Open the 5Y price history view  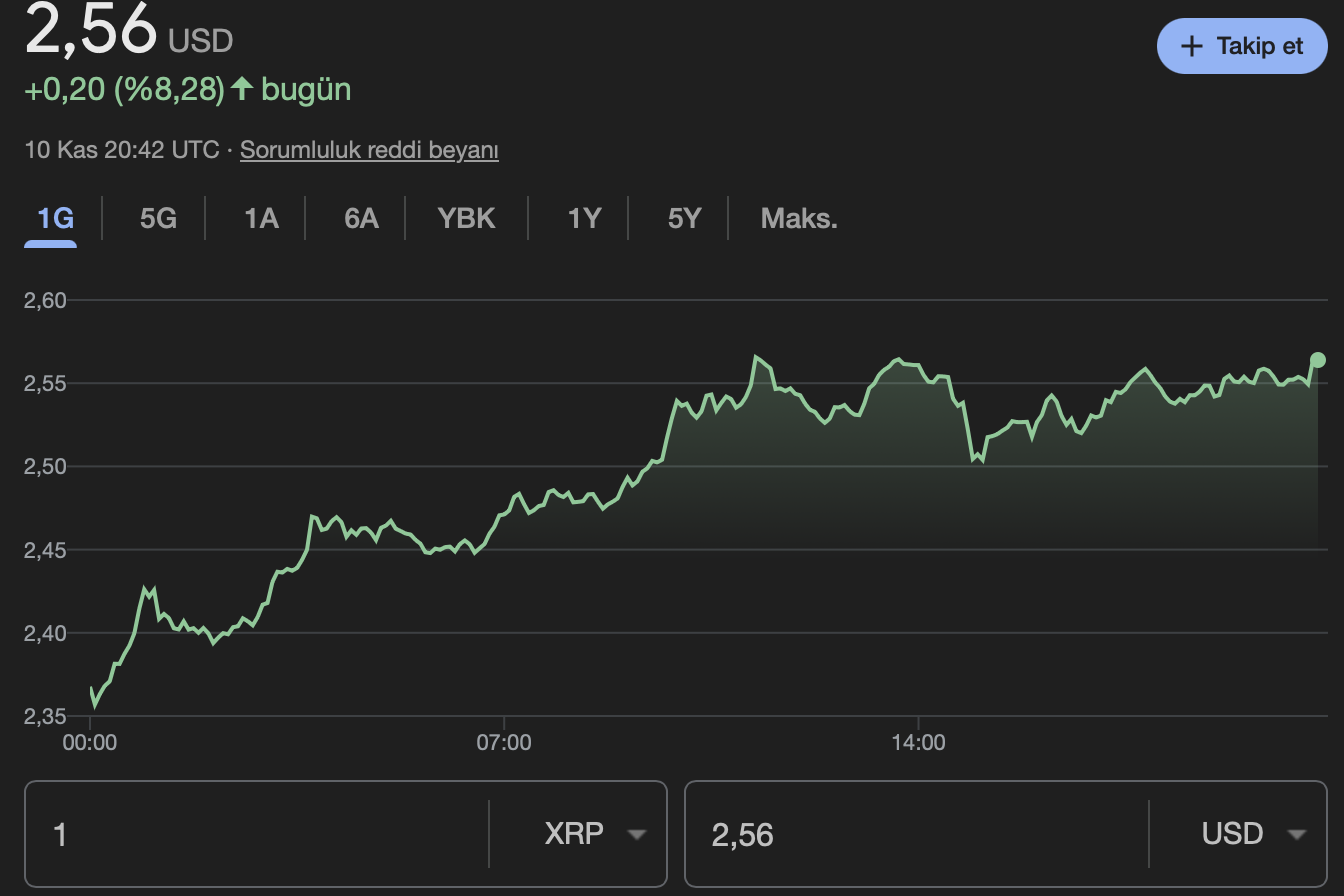pyautogui.click(x=684, y=218)
